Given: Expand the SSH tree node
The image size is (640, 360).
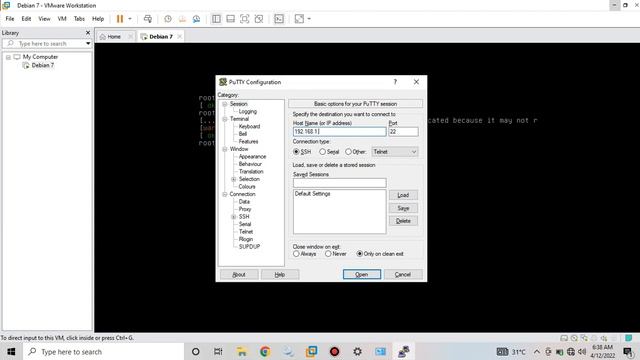Looking at the screenshot, I should [x=233, y=217].
